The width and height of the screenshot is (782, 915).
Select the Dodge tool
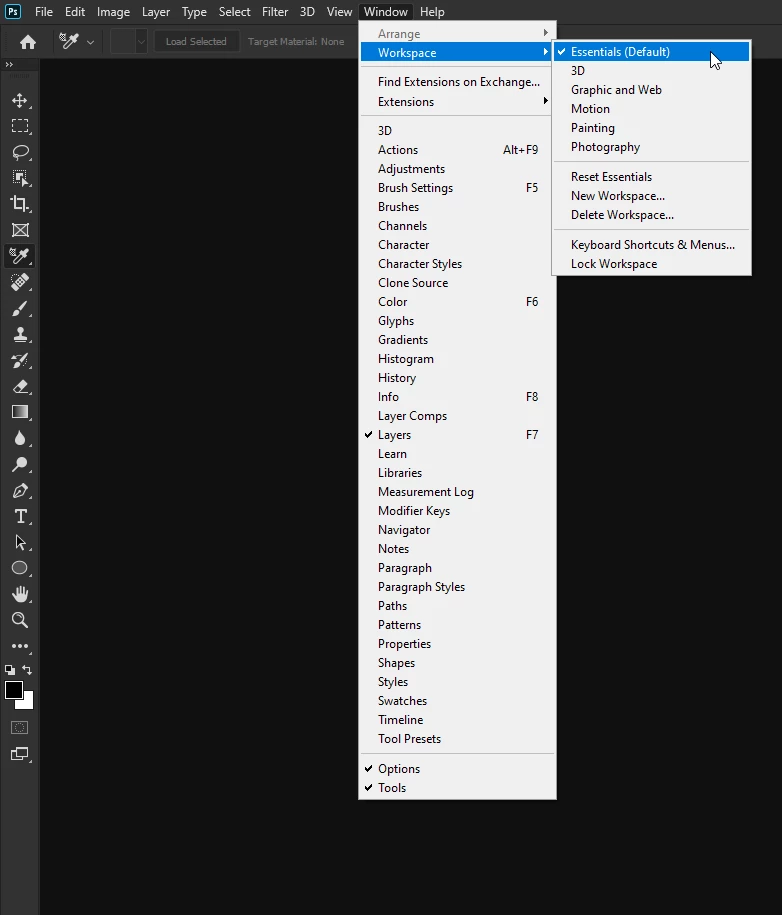20,464
